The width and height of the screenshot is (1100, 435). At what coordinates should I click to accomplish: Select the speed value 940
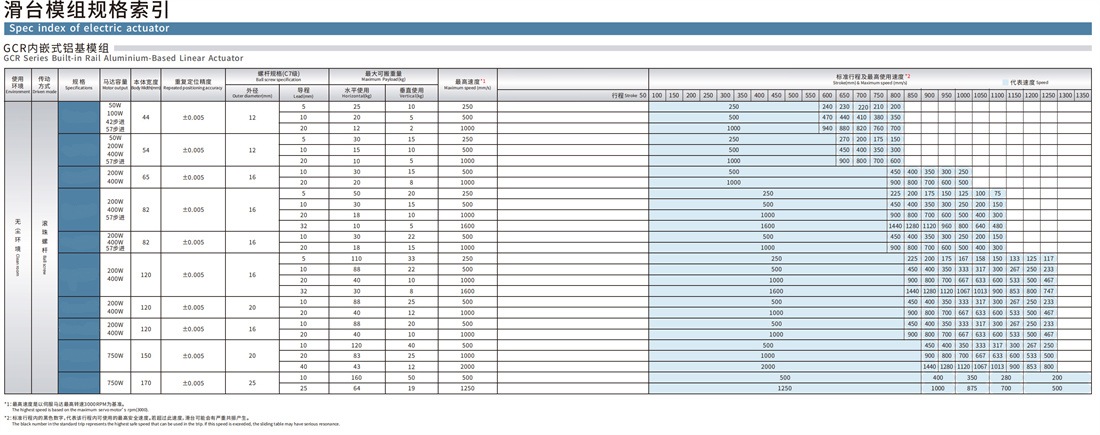[827, 128]
